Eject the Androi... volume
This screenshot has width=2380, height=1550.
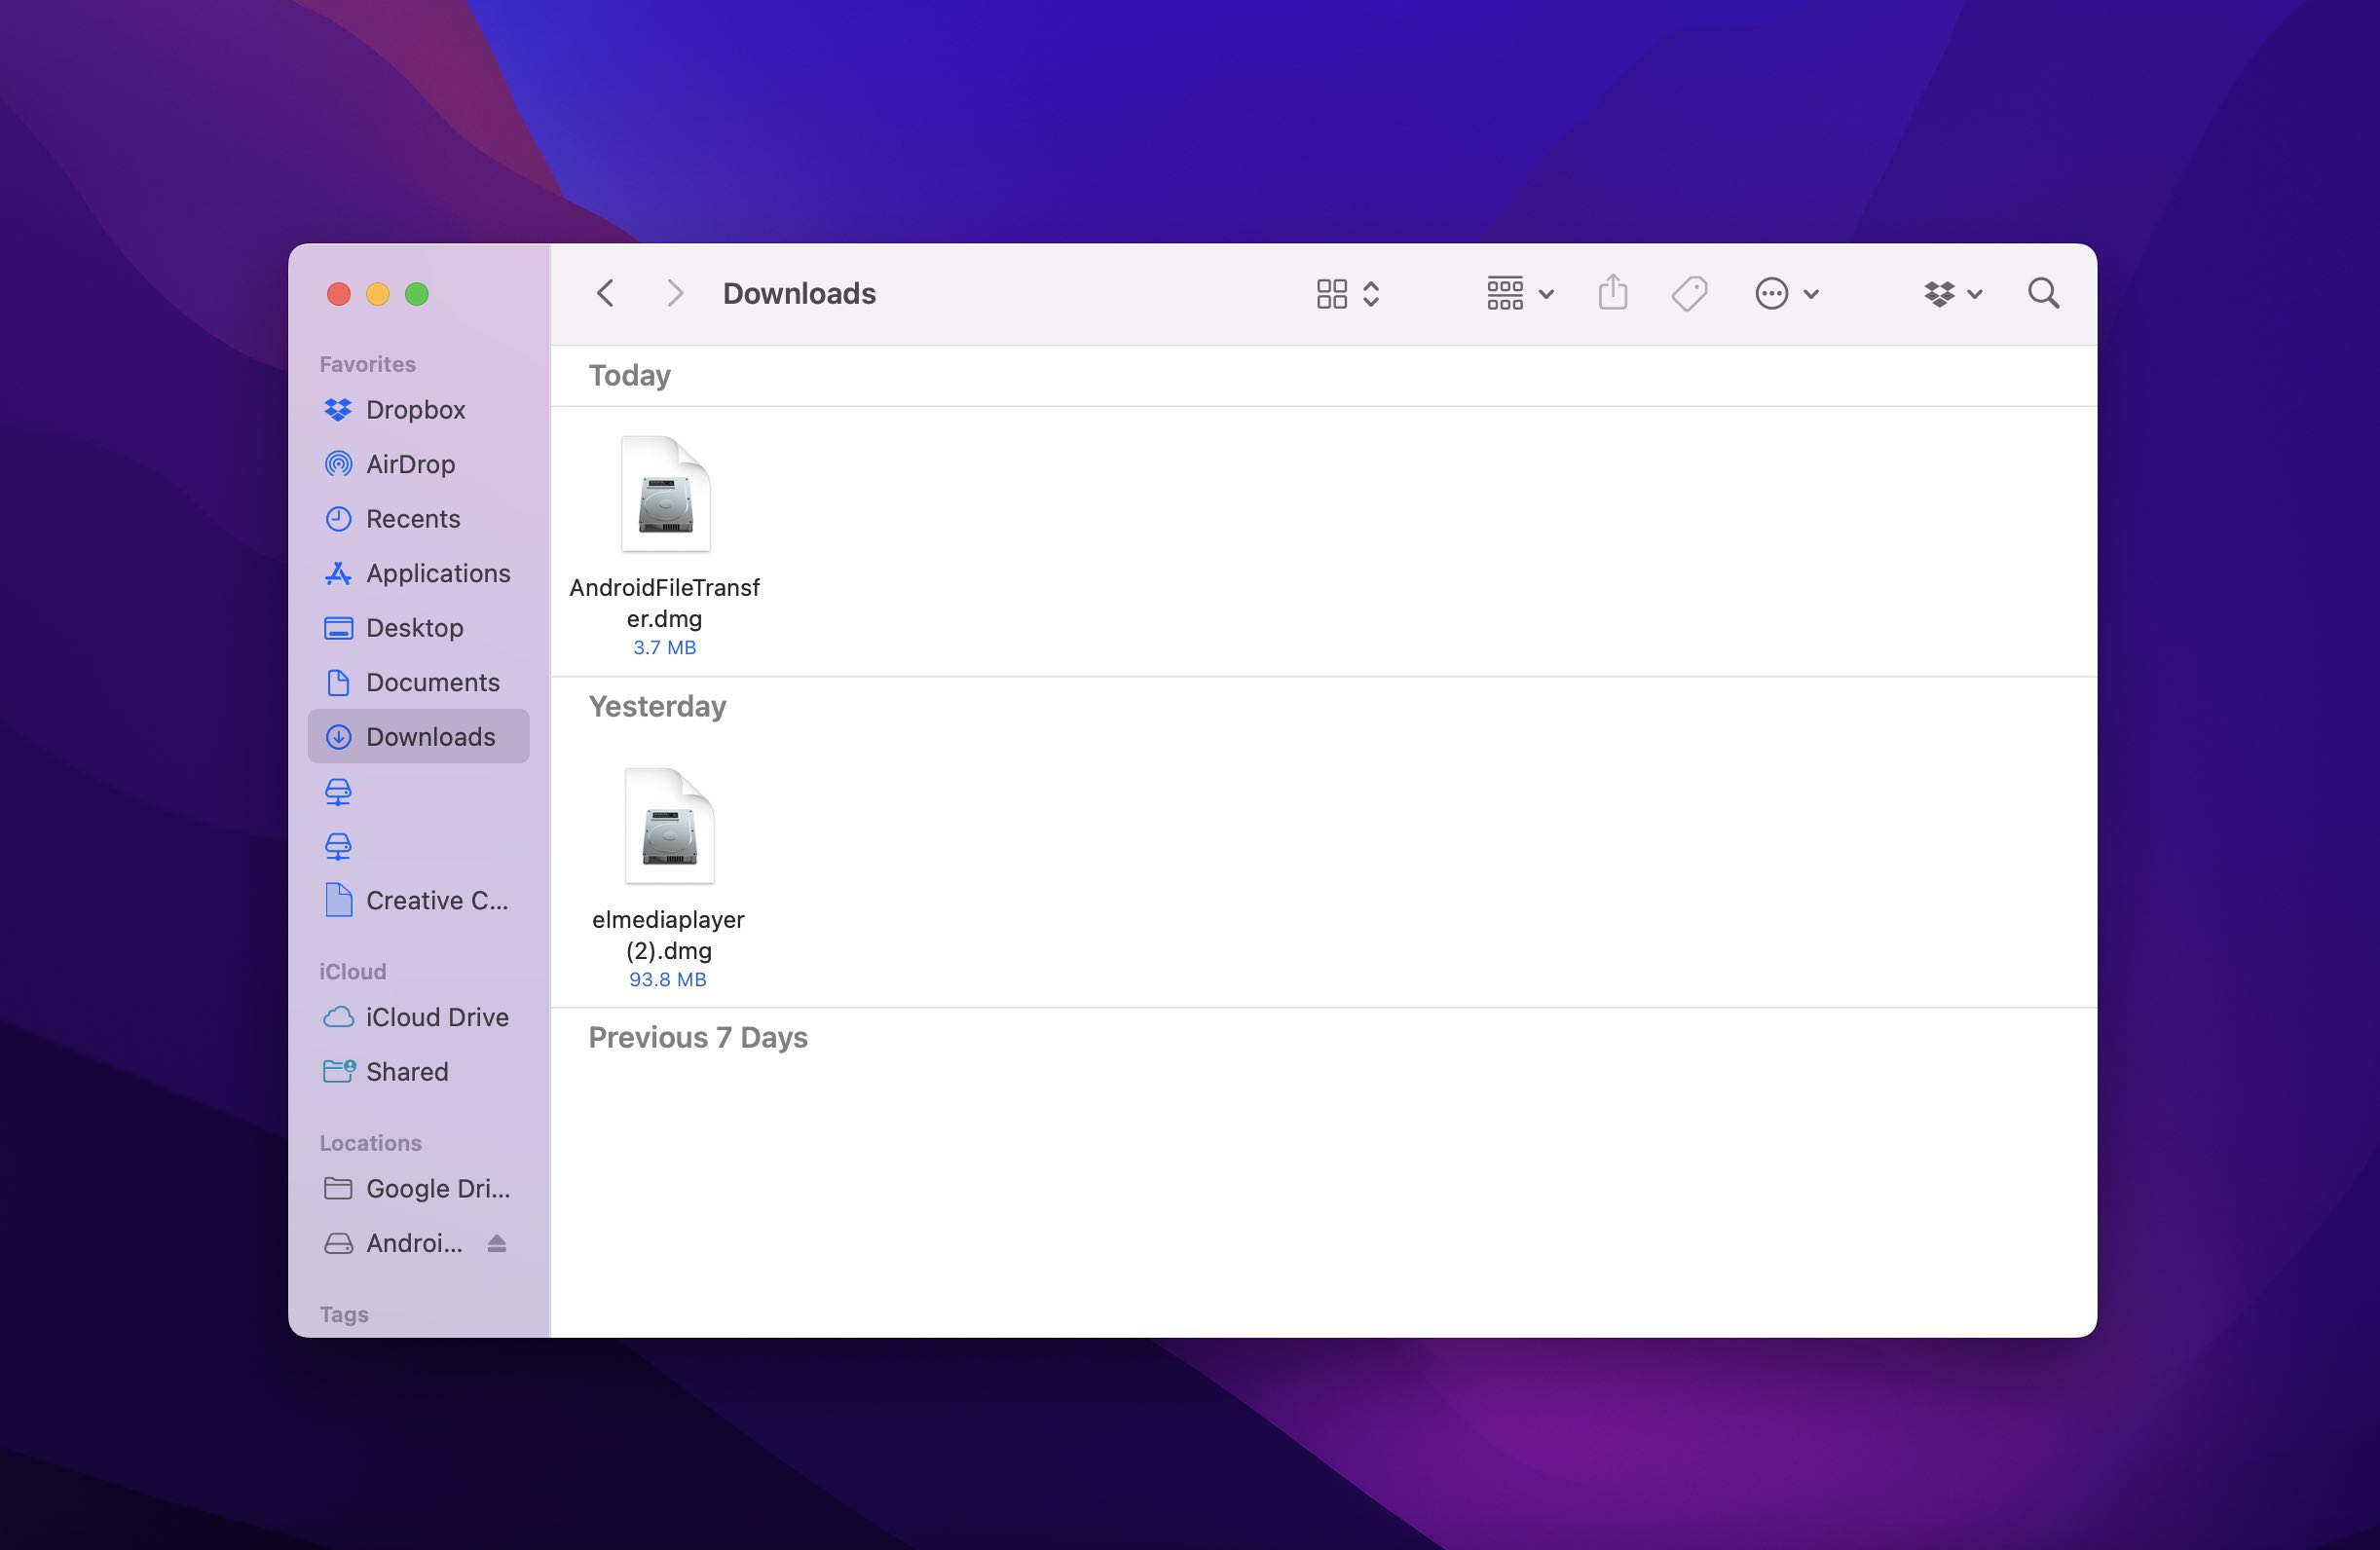click(x=497, y=1243)
